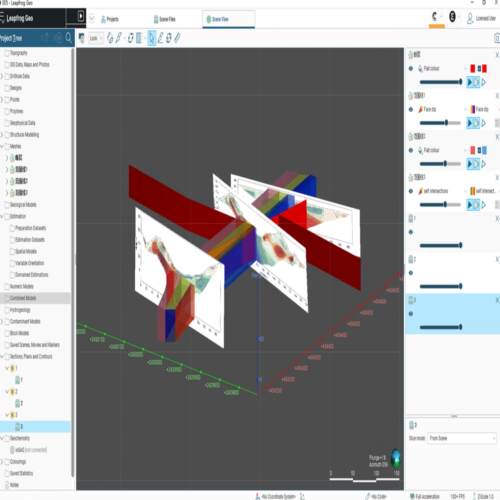The width and height of the screenshot is (500, 500).
Task: Toggle visibility dot on self intersections row
Action: pyautogui.click(x=411, y=191)
